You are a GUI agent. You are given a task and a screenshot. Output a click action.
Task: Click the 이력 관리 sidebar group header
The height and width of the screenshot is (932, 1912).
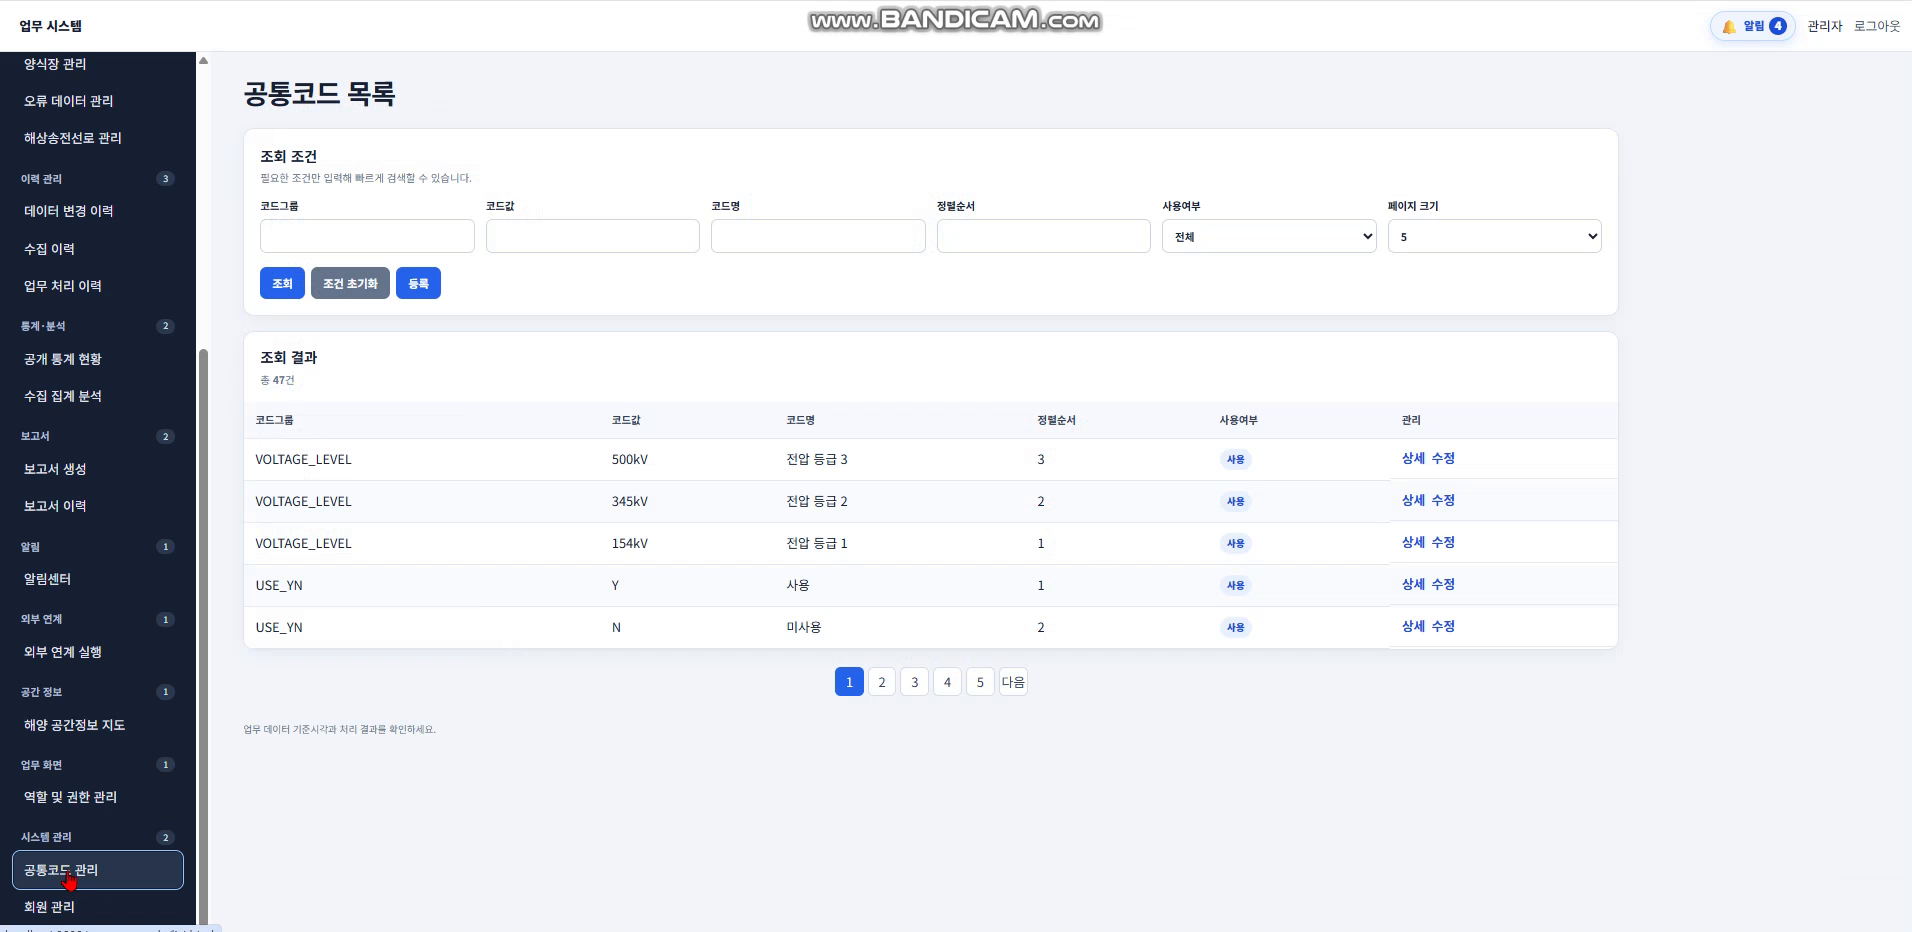(98, 179)
